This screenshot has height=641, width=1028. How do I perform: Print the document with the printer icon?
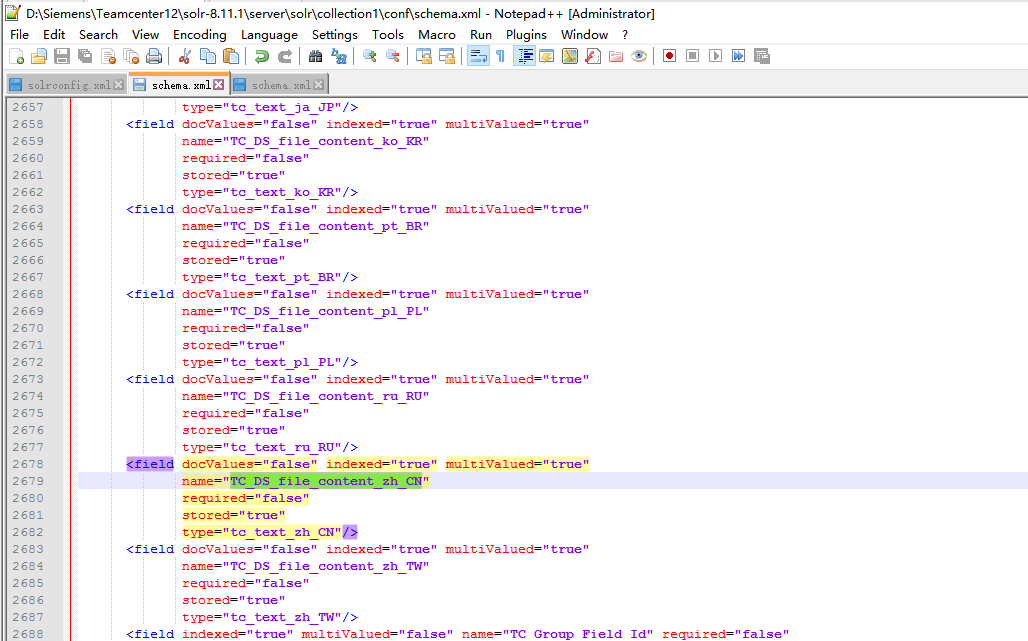(154, 56)
